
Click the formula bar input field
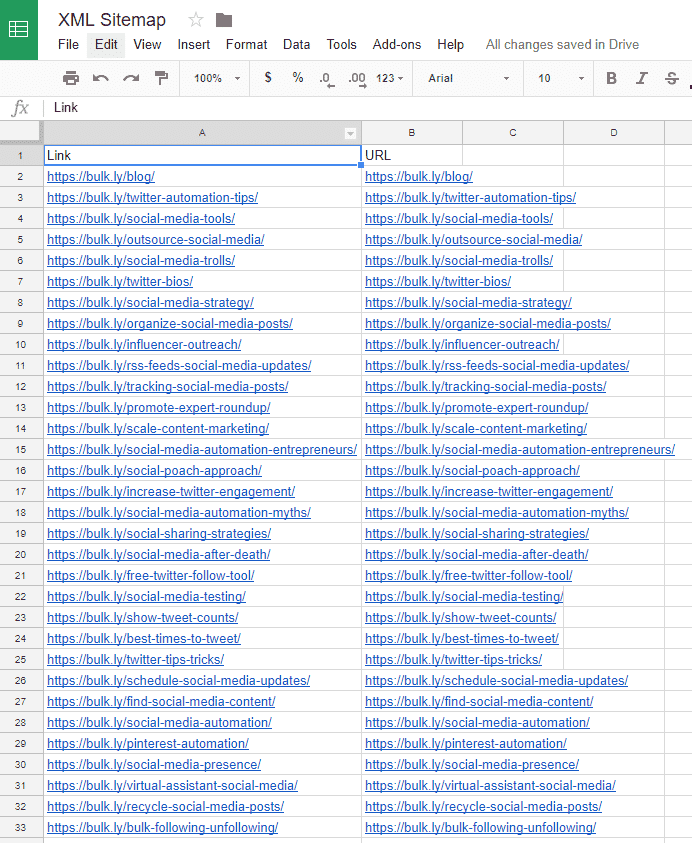point(360,108)
